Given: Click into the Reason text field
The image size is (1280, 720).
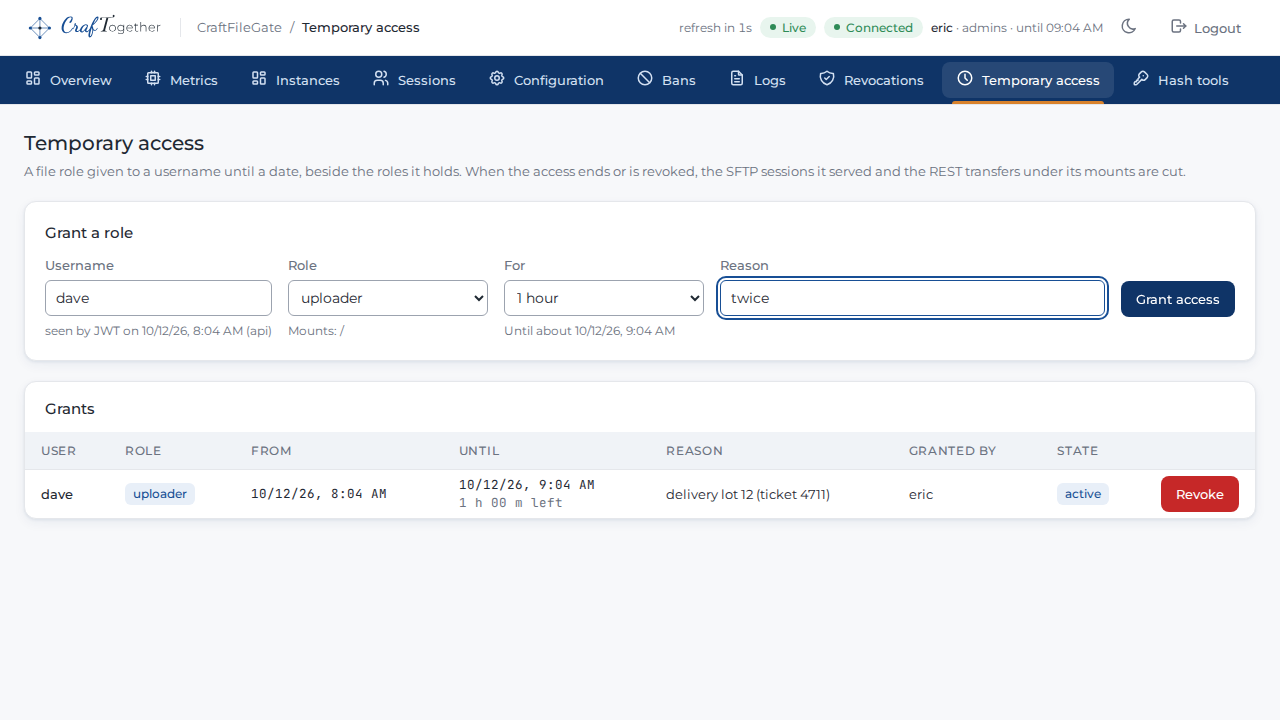Looking at the screenshot, I should click(912, 298).
